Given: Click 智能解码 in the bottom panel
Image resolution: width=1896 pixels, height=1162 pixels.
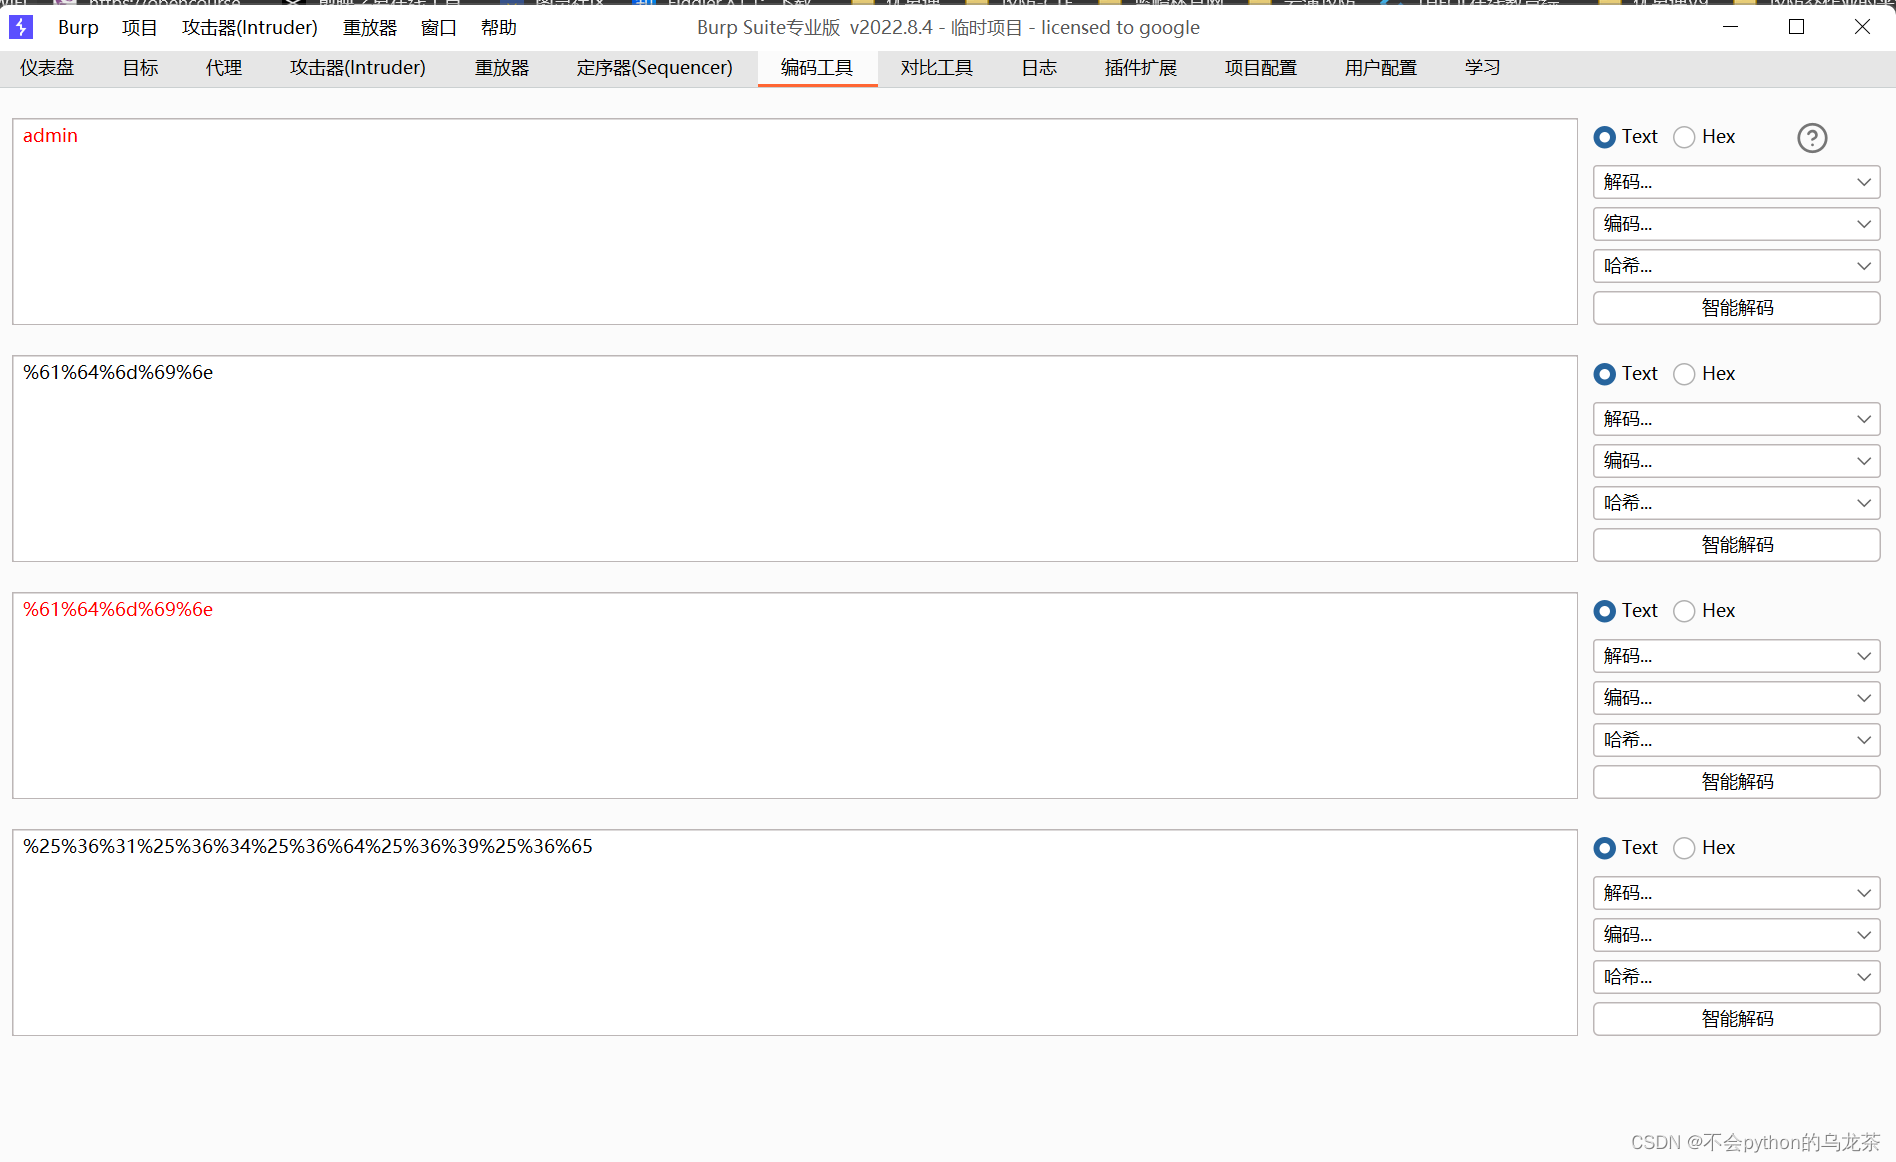Looking at the screenshot, I should (1735, 1018).
